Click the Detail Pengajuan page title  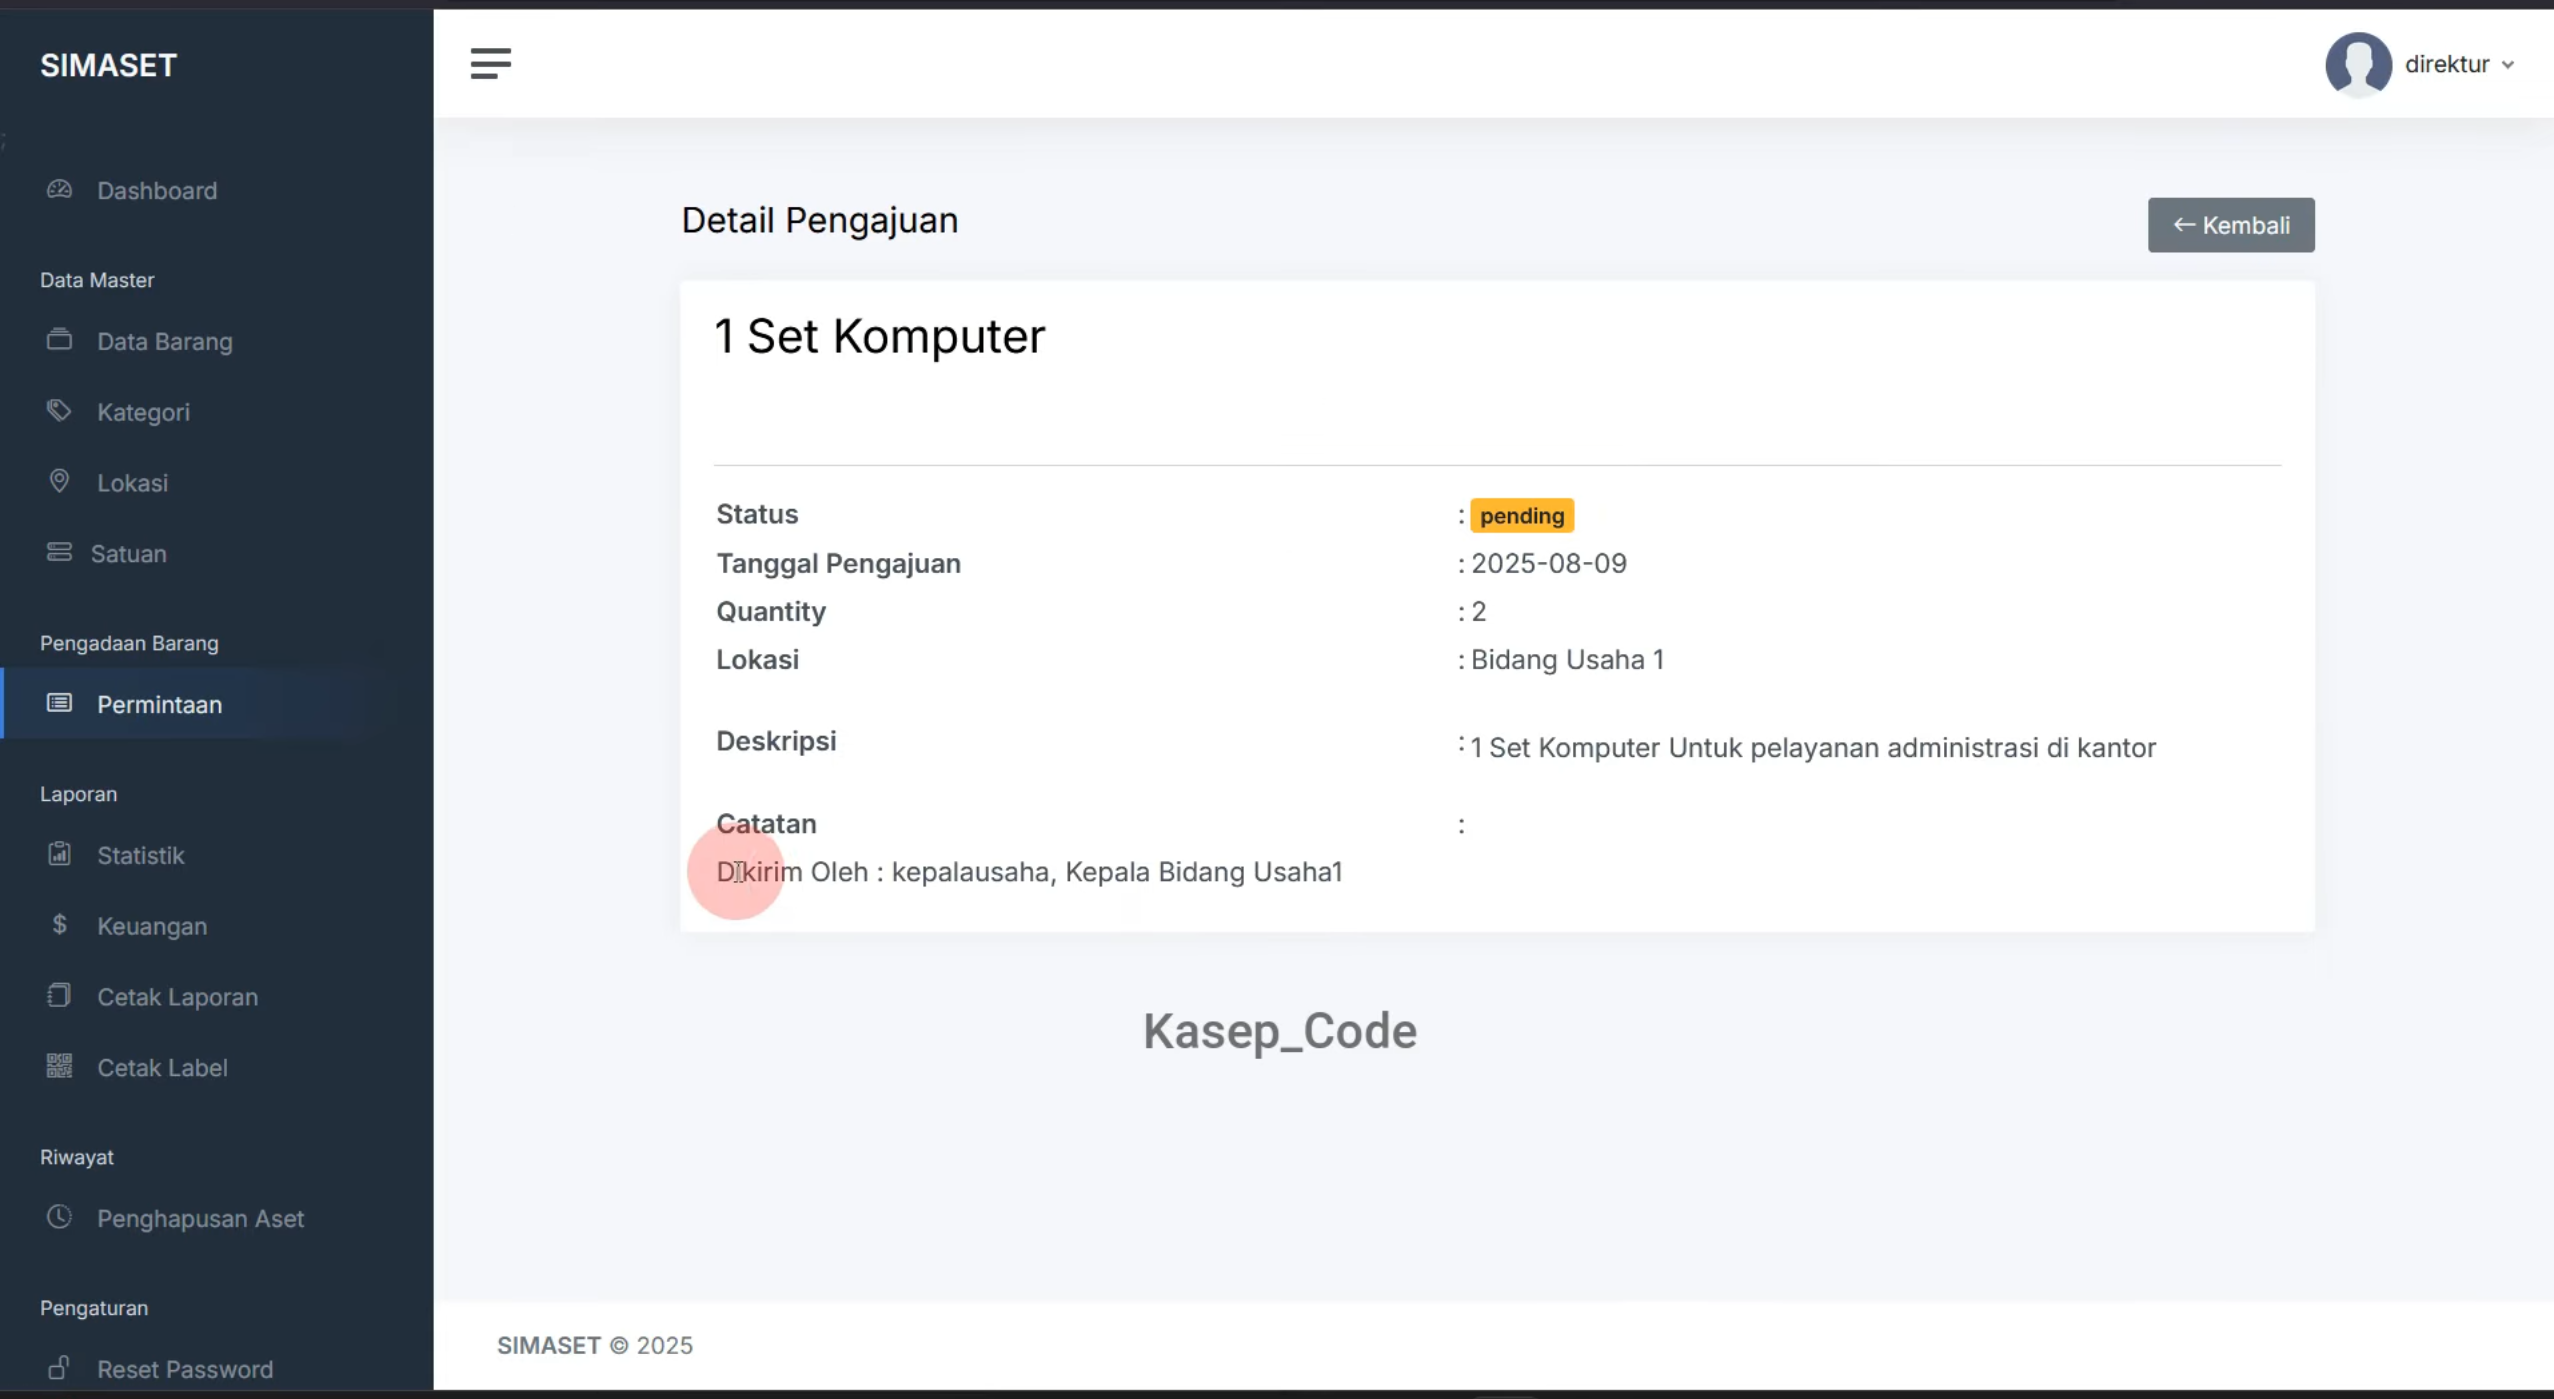point(820,220)
